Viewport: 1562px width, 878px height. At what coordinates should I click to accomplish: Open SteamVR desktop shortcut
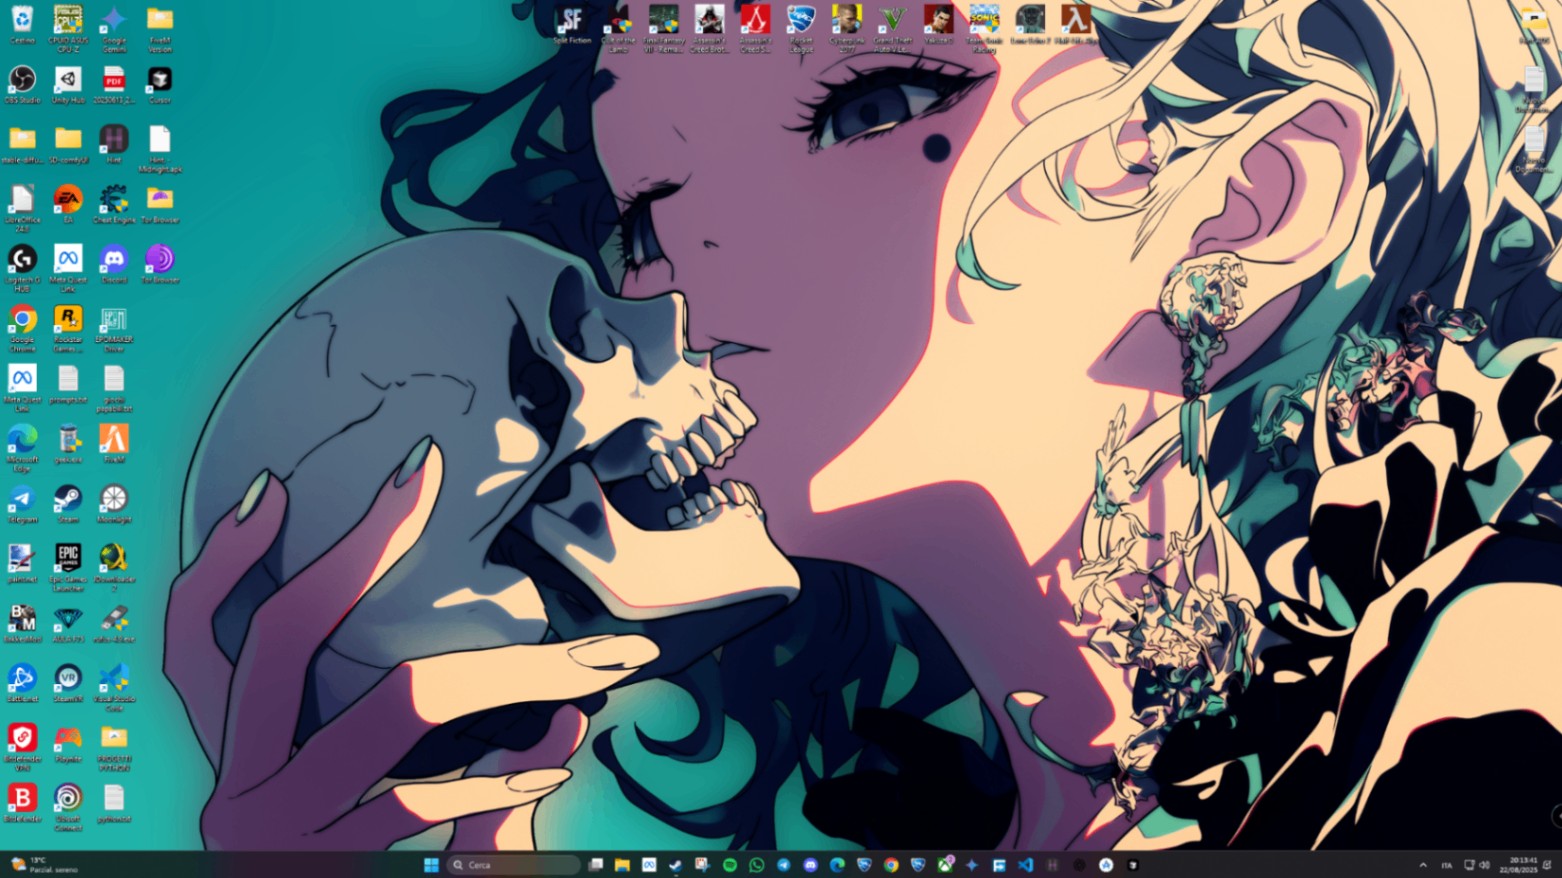pos(68,684)
